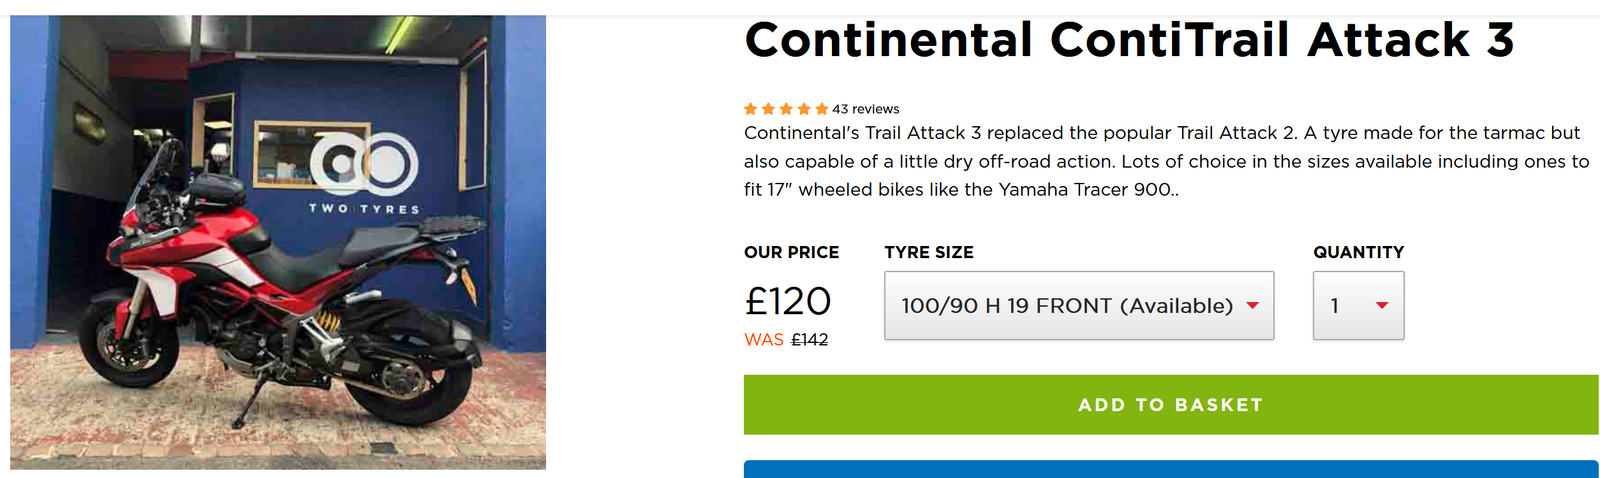Click the blue button below Add to Basket
1600x478 pixels.
(x=1170, y=469)
